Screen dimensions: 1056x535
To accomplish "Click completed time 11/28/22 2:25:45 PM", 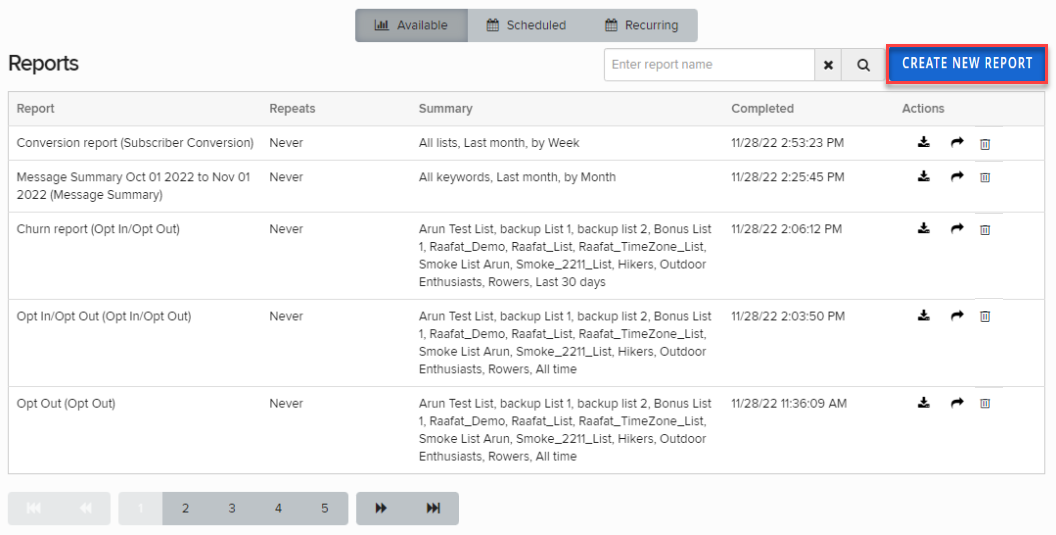I will tap(788, 177).
